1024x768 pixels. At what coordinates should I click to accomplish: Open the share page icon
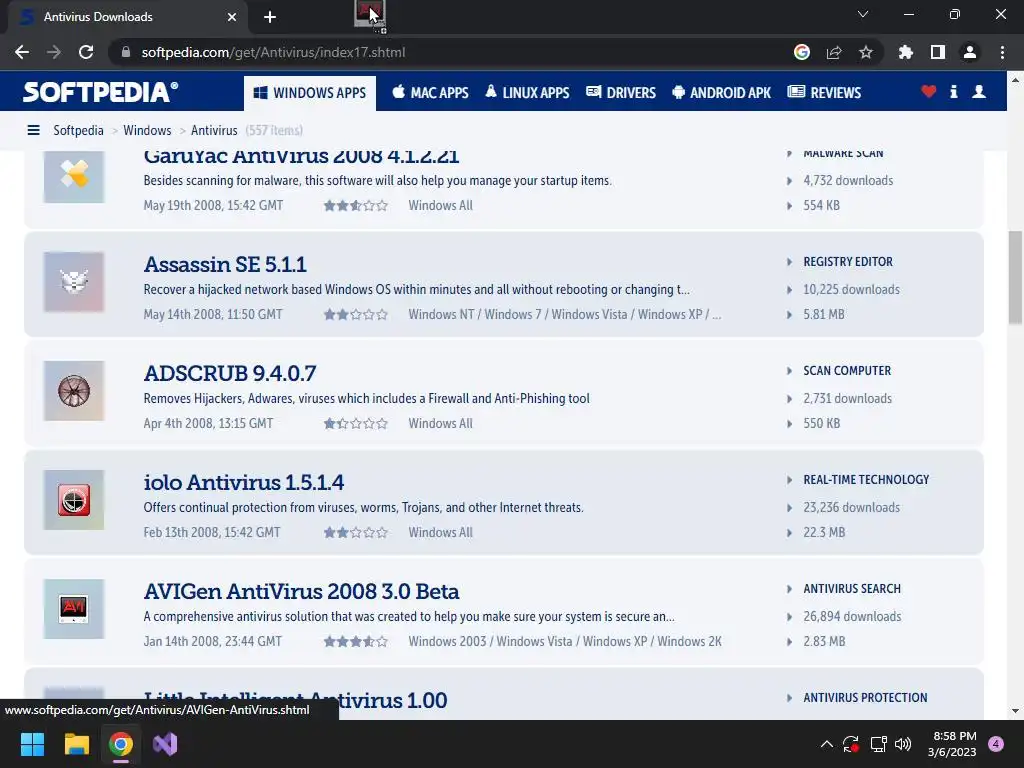(x=834, y=52)
